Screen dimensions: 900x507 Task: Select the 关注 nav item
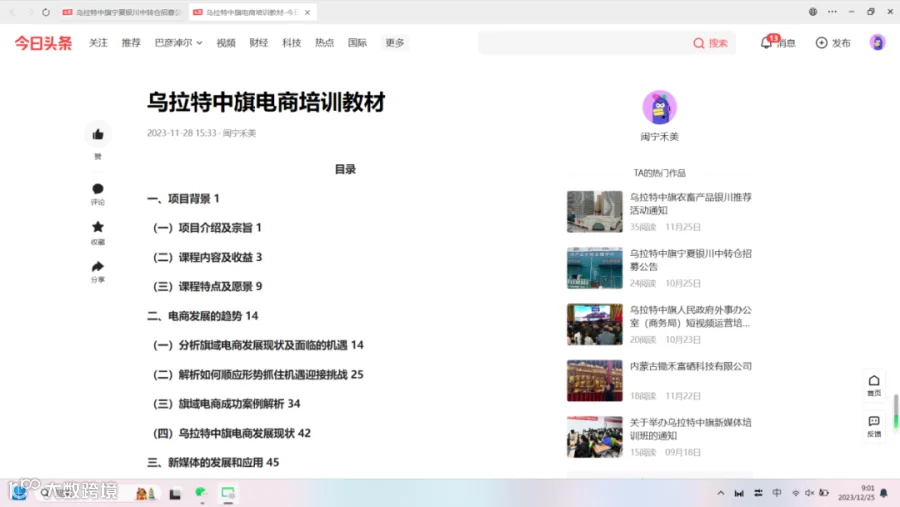pyautogui.click(x=98, y=42)
